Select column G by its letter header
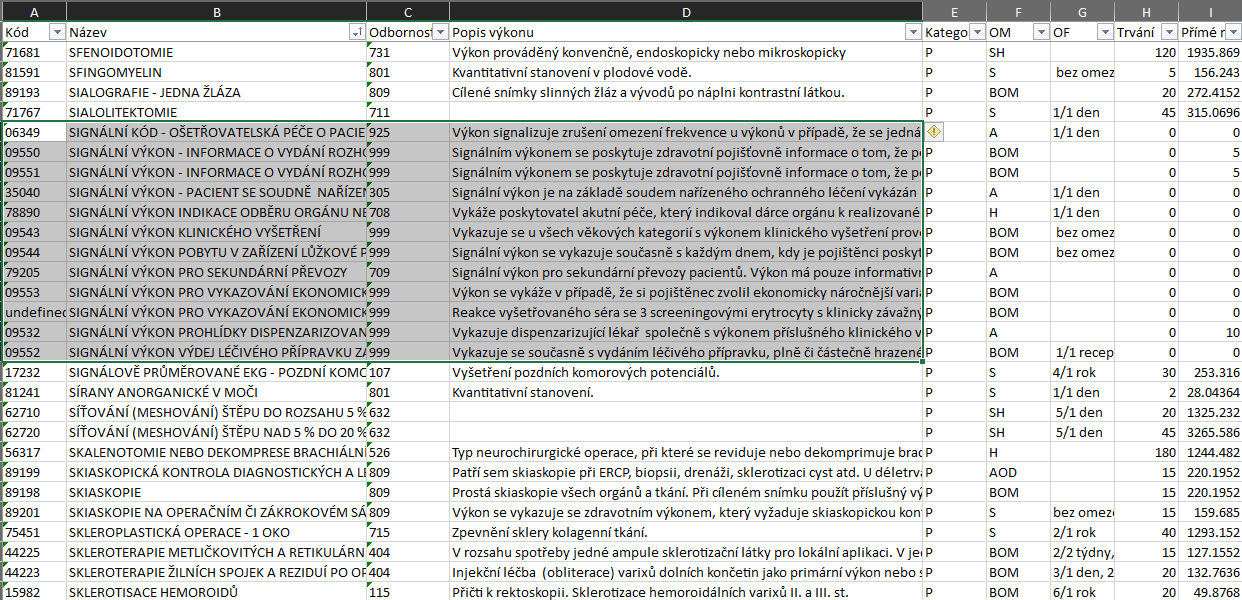 tap(1083, 11)
